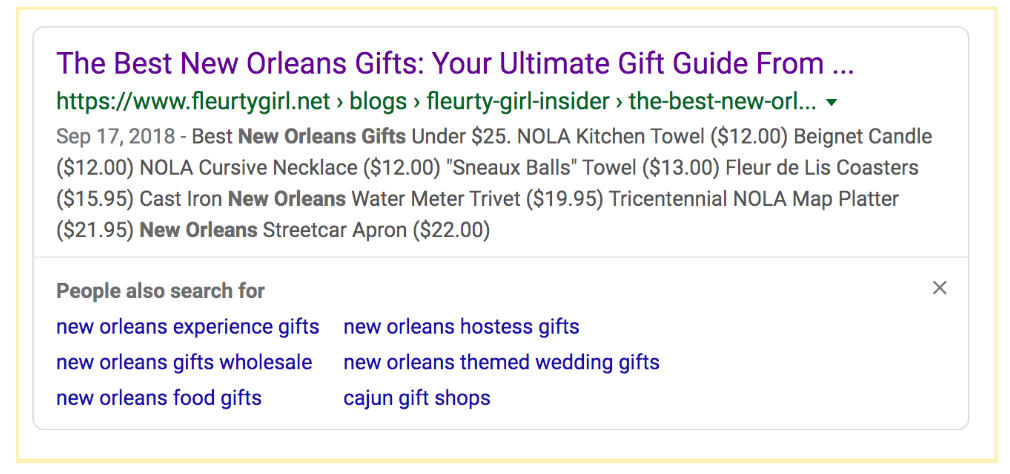Screen dimensions: 1010x474
Task: Dismiss the 'People also search for' box
Action: 939,288
